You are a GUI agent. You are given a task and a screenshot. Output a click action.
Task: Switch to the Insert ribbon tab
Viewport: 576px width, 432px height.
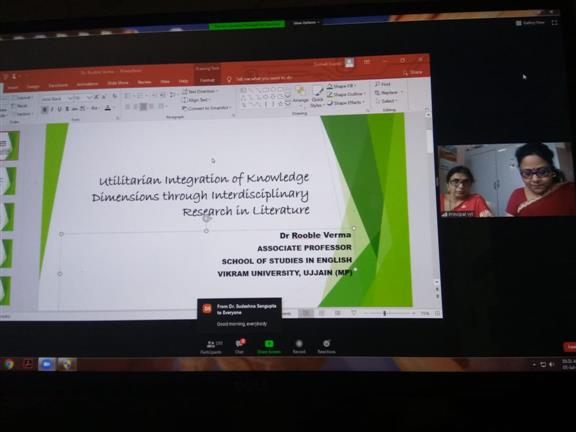pos(12,87)
